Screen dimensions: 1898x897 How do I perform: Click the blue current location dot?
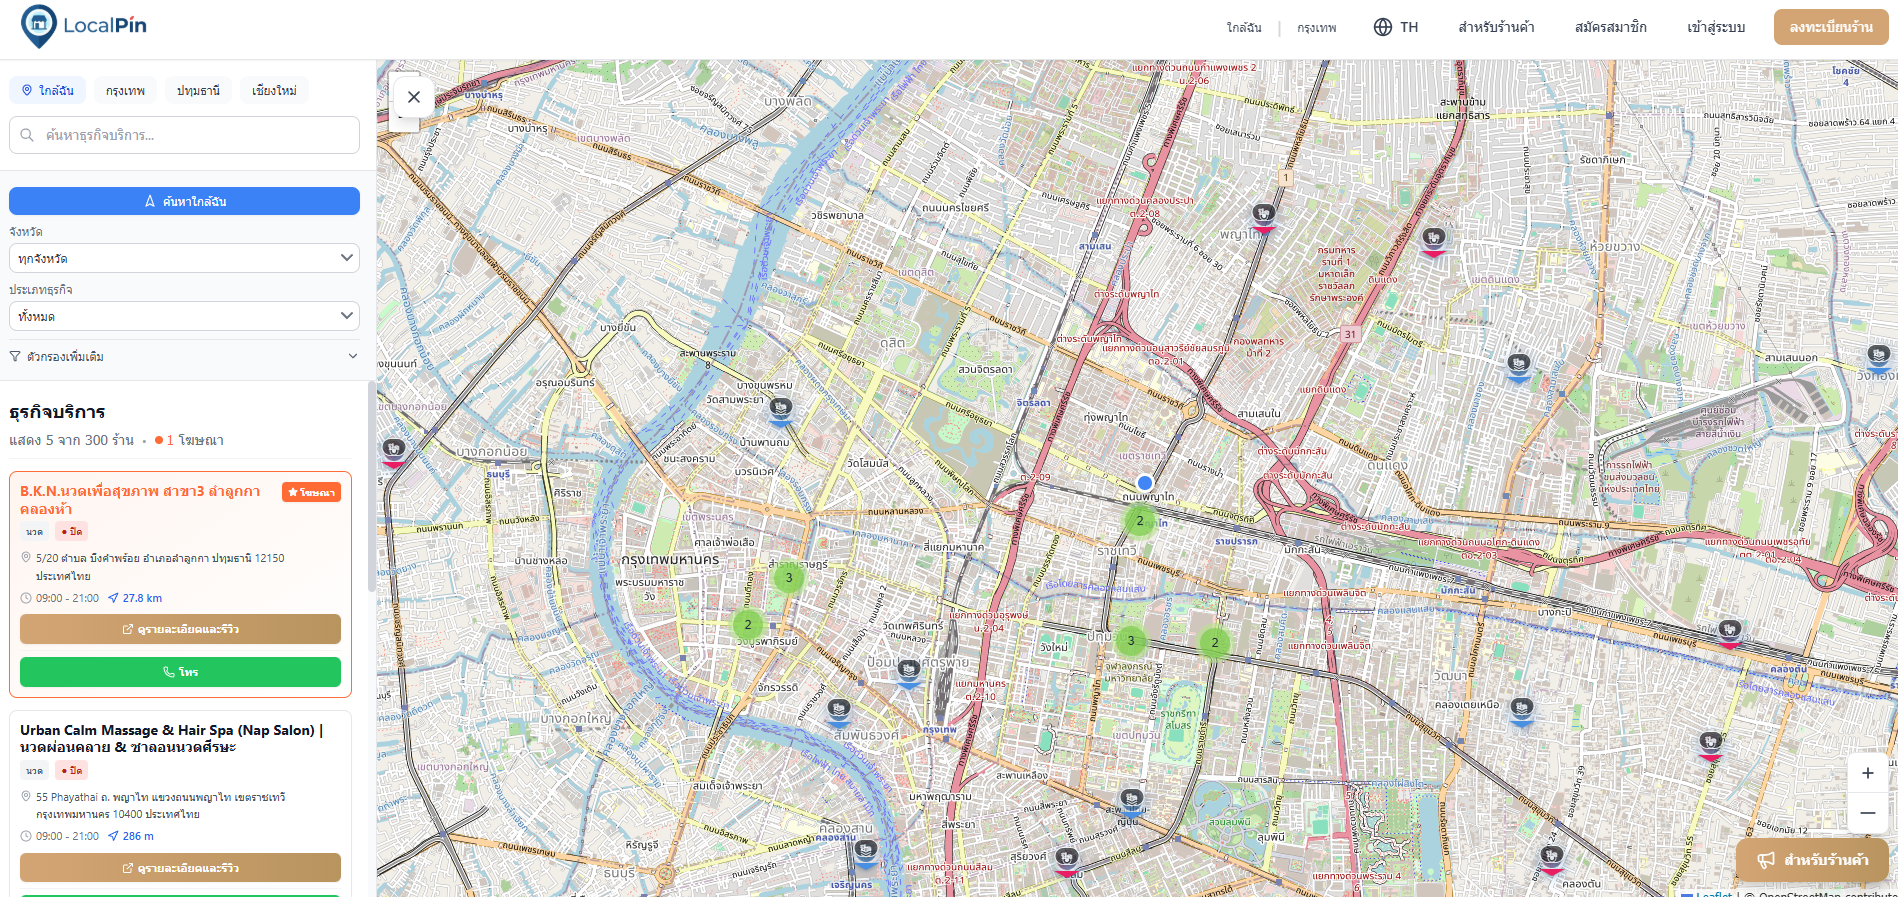coord(1145,483)
